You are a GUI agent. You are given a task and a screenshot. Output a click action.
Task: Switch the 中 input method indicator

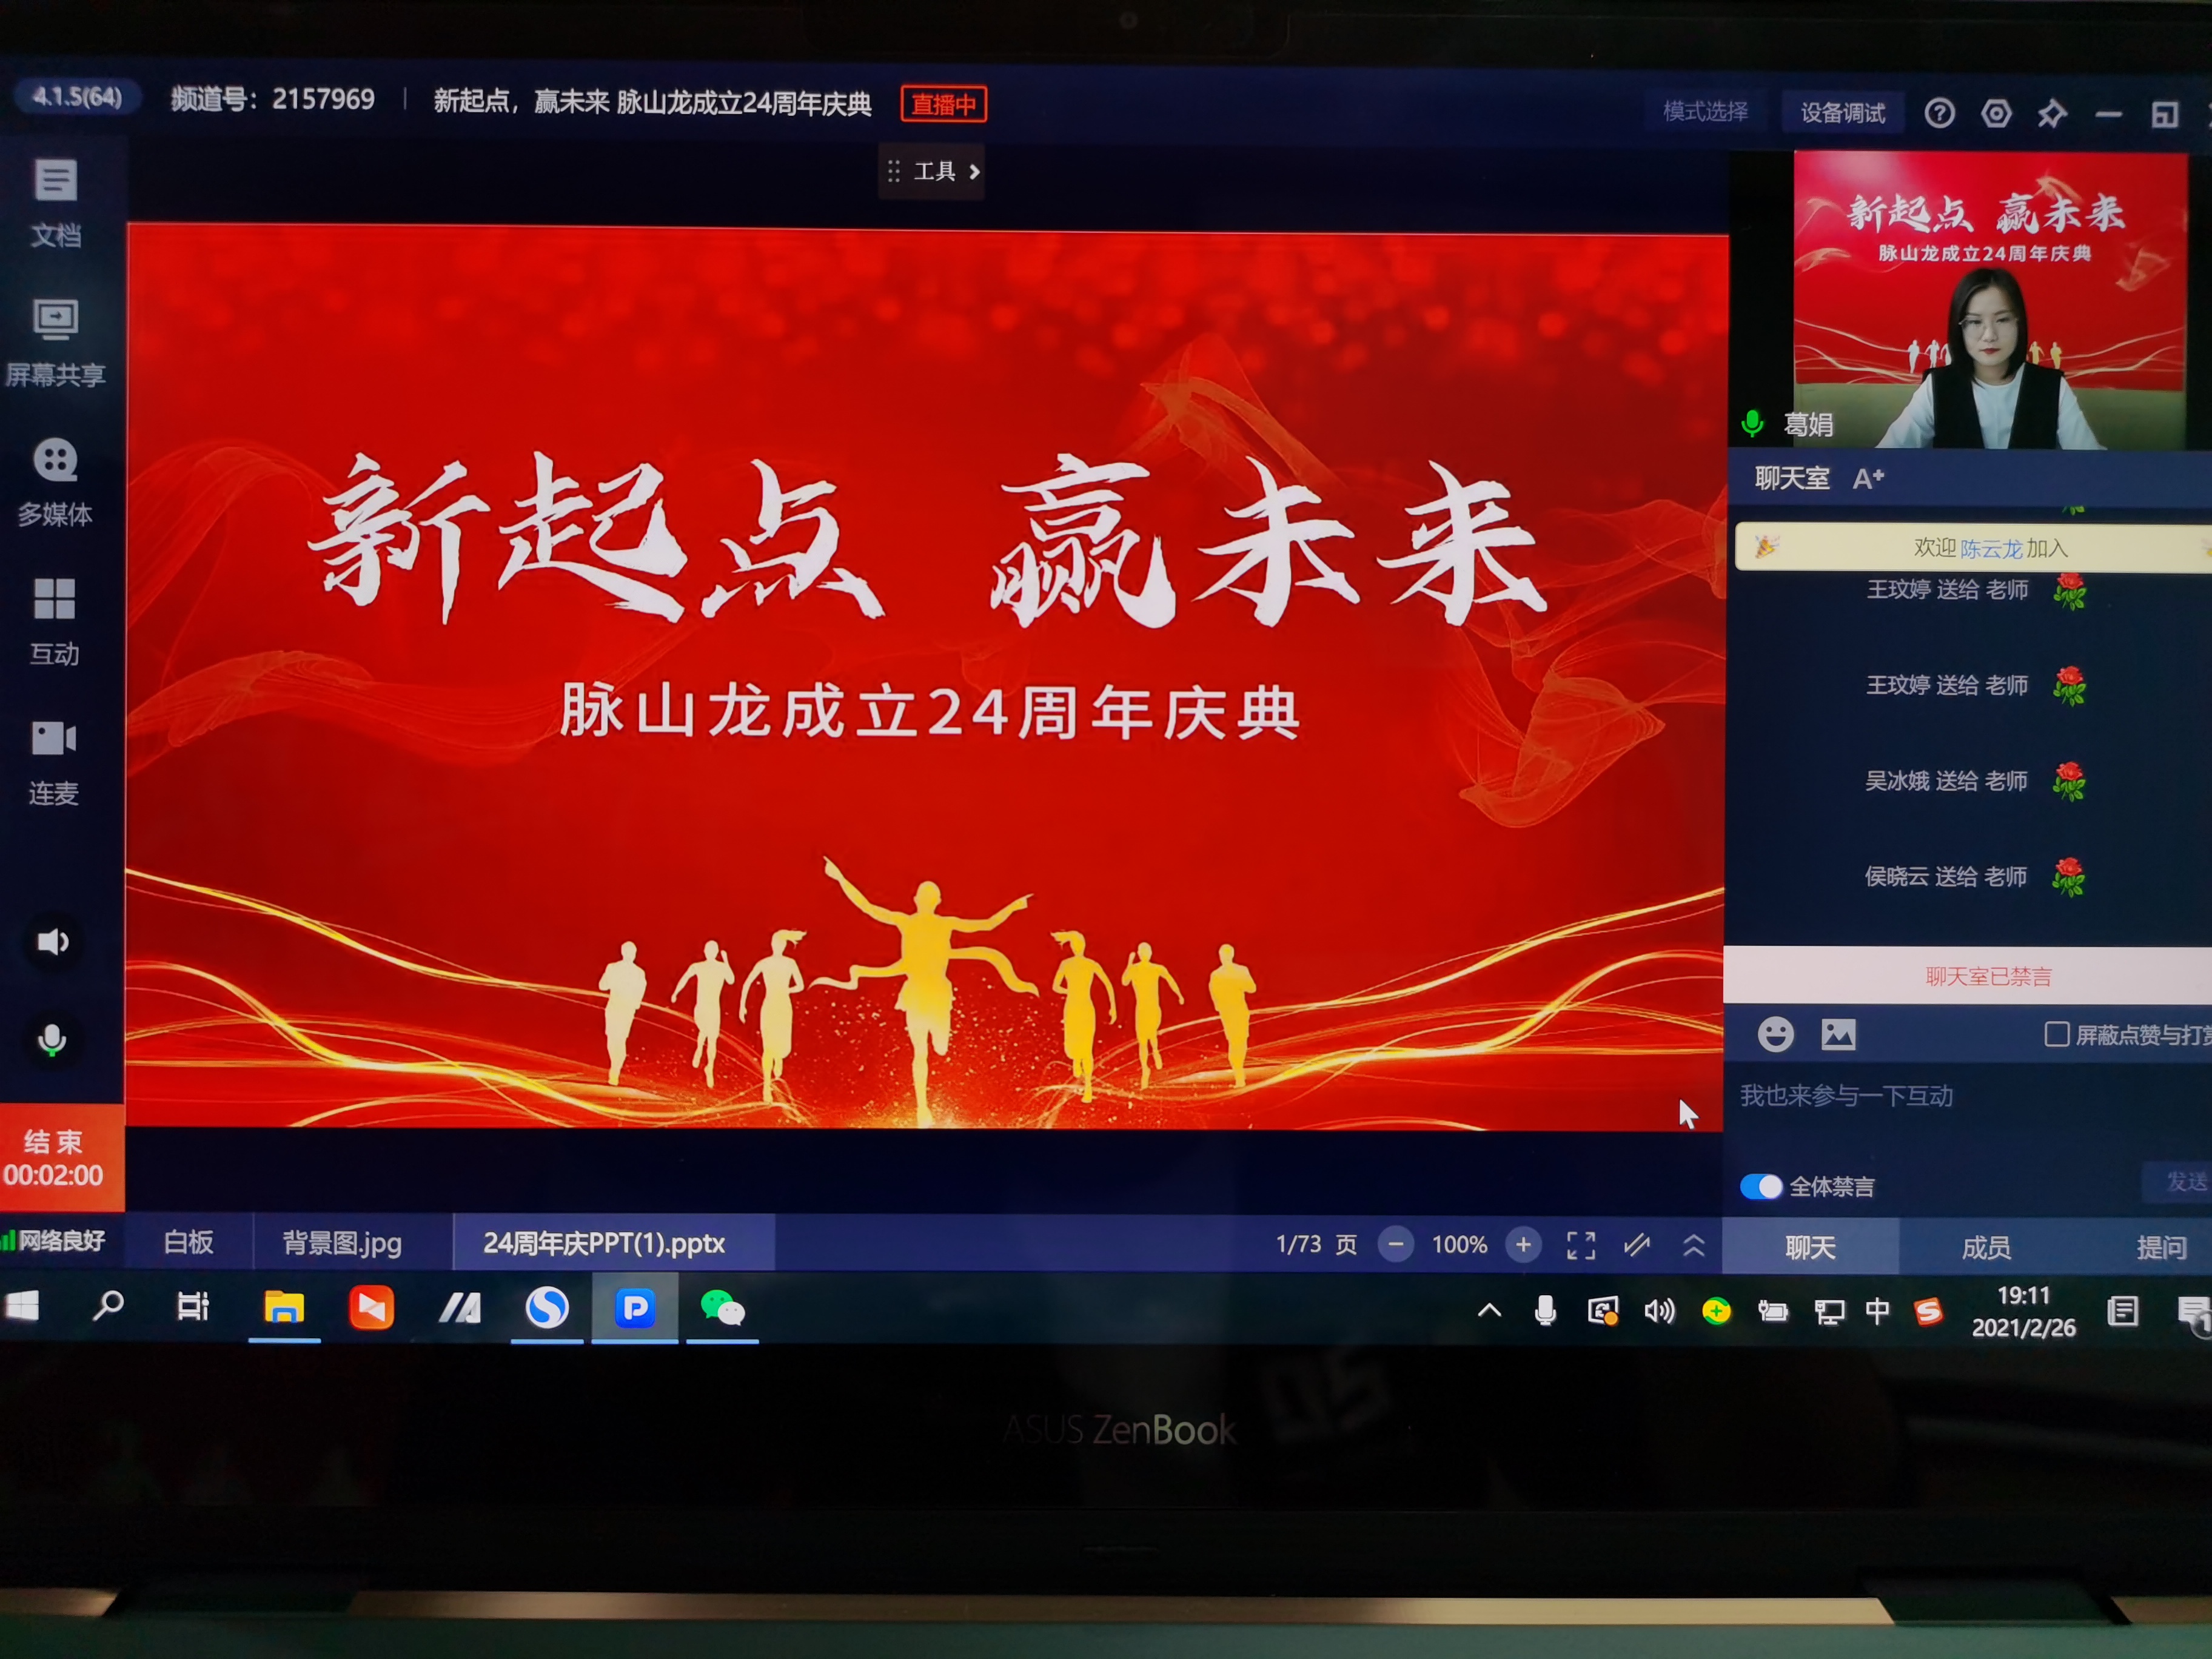pos(1877,1310)
